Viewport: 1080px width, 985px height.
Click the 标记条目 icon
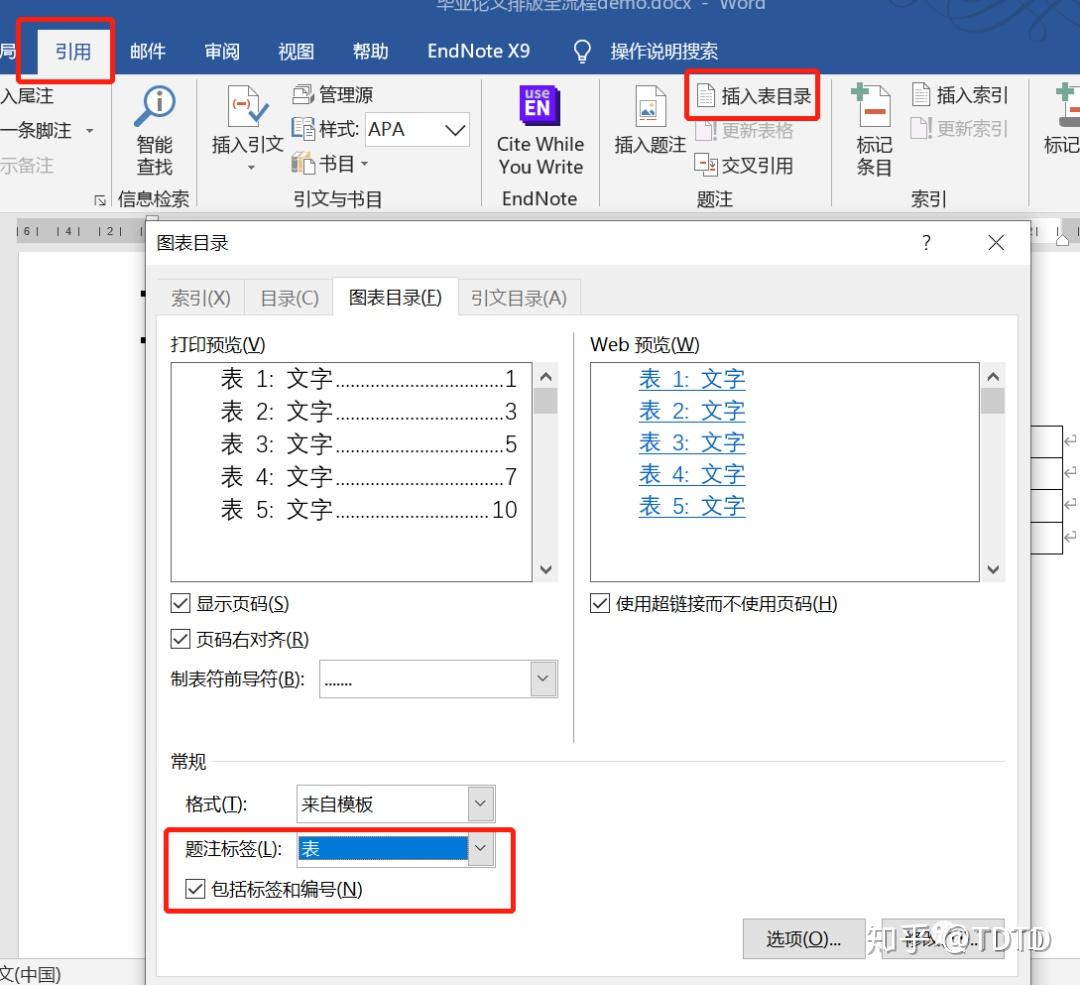pos(873,105)
